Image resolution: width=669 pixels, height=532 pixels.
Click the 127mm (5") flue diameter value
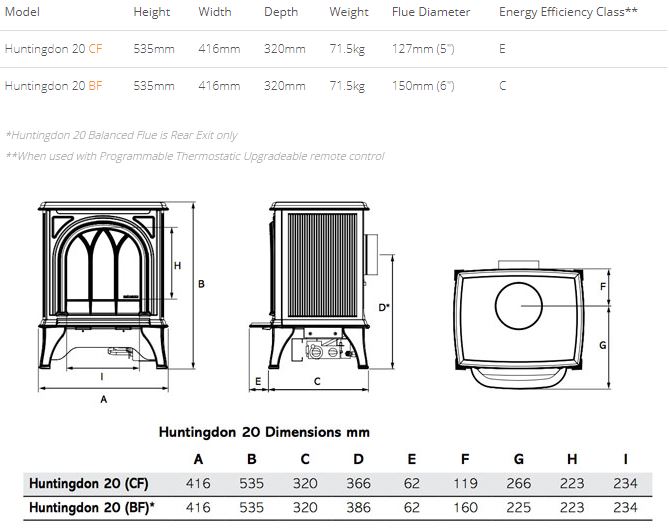pos(423,49)
